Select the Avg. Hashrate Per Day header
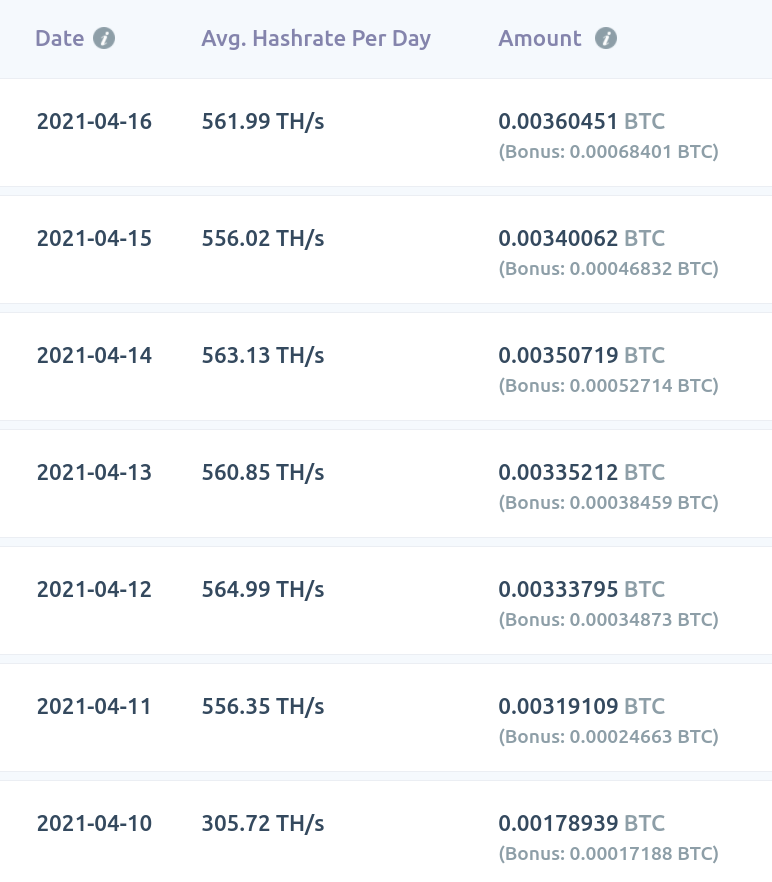This screenshot has width=772, height=882. 316,39
